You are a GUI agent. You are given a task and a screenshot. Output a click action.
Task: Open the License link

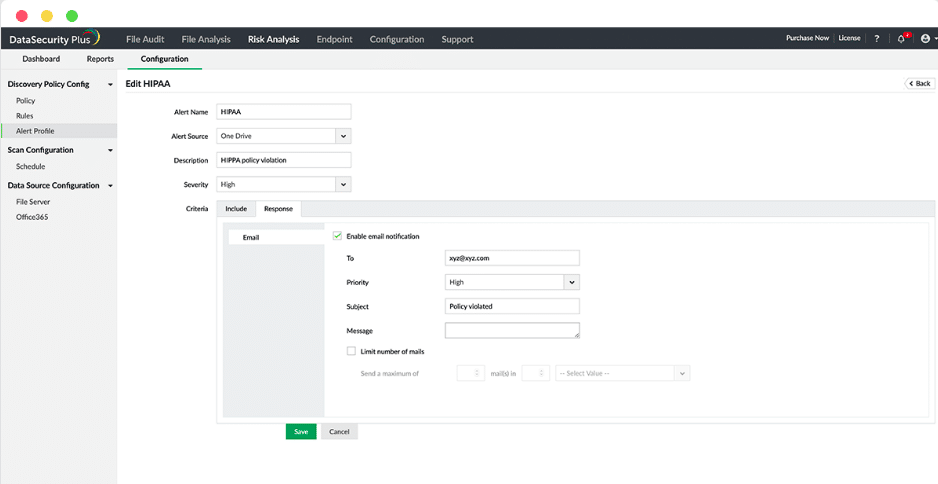point(849,38)
